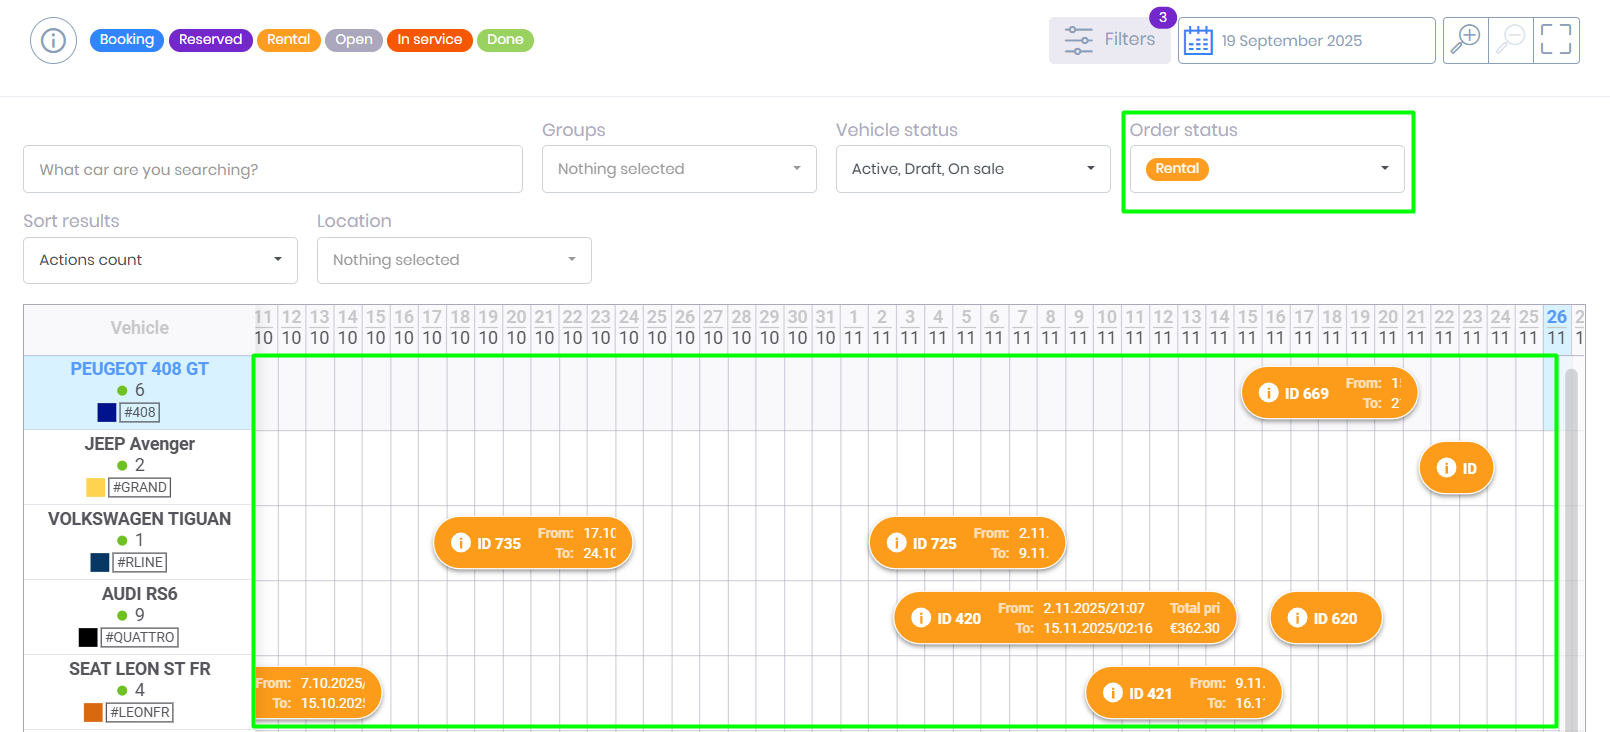Click the blue color swatch for Peugeot 408

click(x=107, y=412)
